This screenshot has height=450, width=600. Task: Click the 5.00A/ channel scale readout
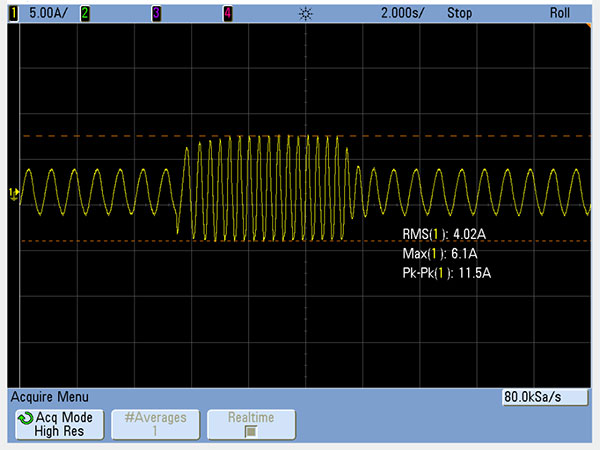coord(48,13)
